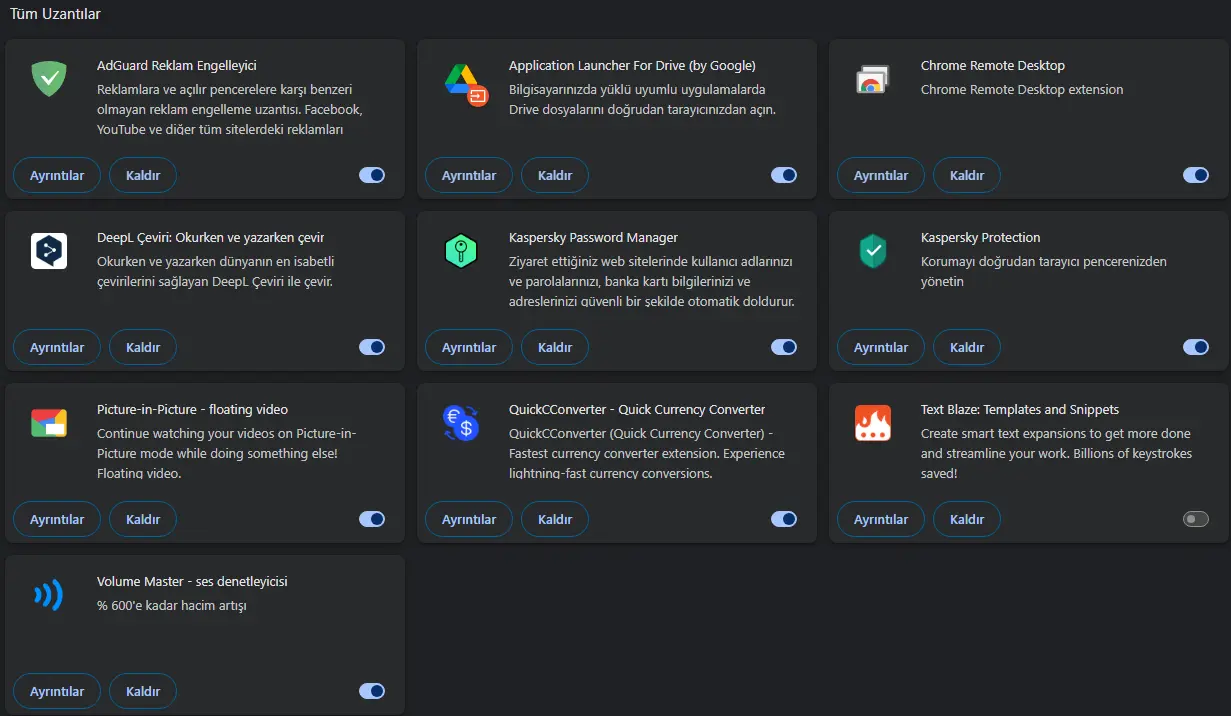
Task: Click the Kaspersky Password Manager key icon
Action: pyautogui.click(x=460, y=250)
